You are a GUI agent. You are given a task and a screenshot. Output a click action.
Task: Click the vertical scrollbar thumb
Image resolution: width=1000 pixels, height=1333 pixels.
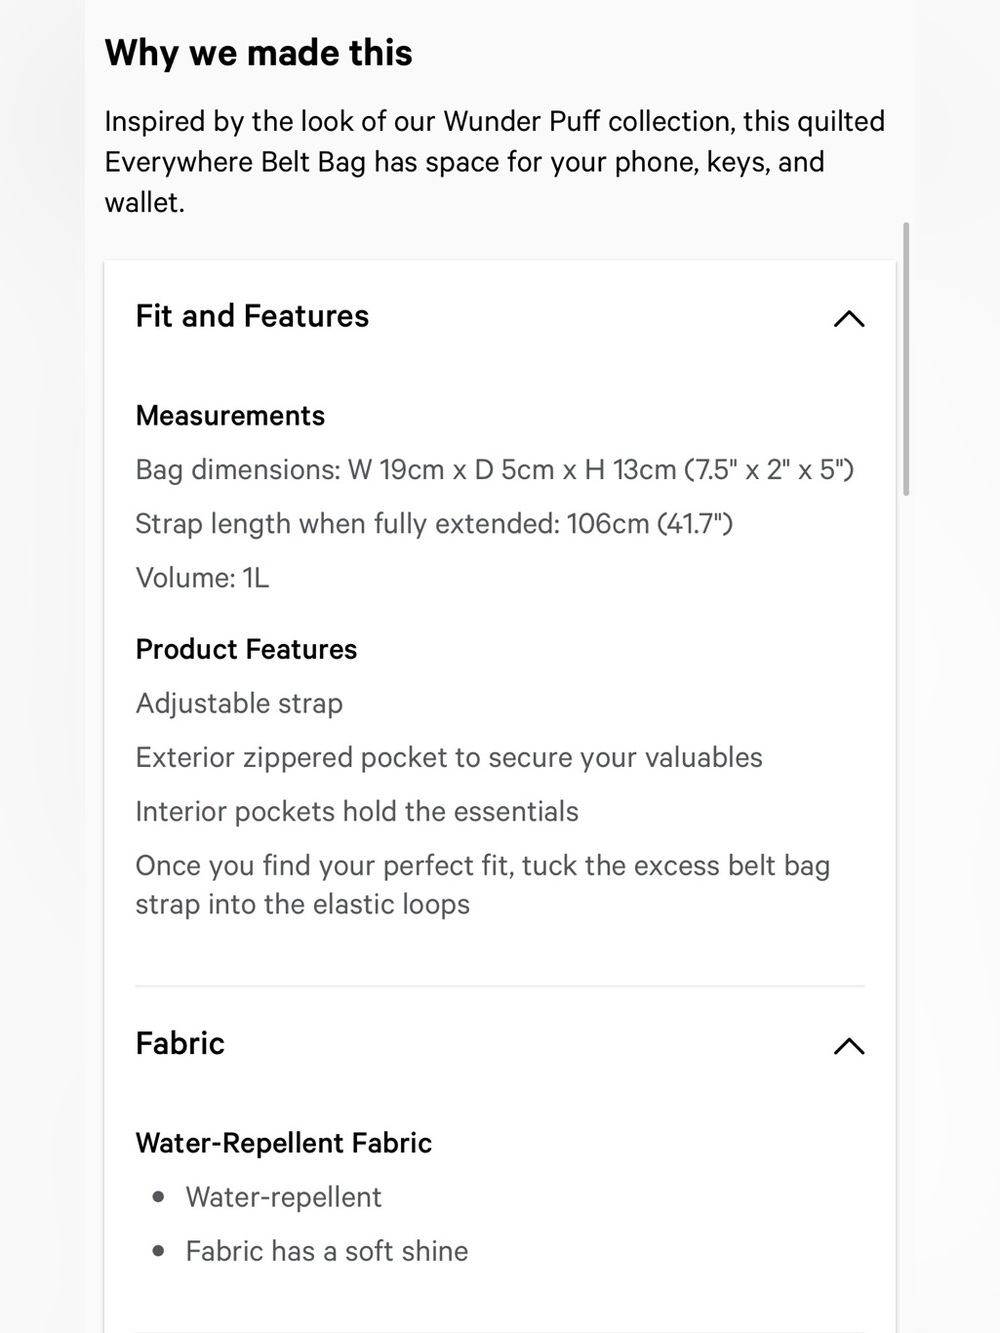click(906, 359)
